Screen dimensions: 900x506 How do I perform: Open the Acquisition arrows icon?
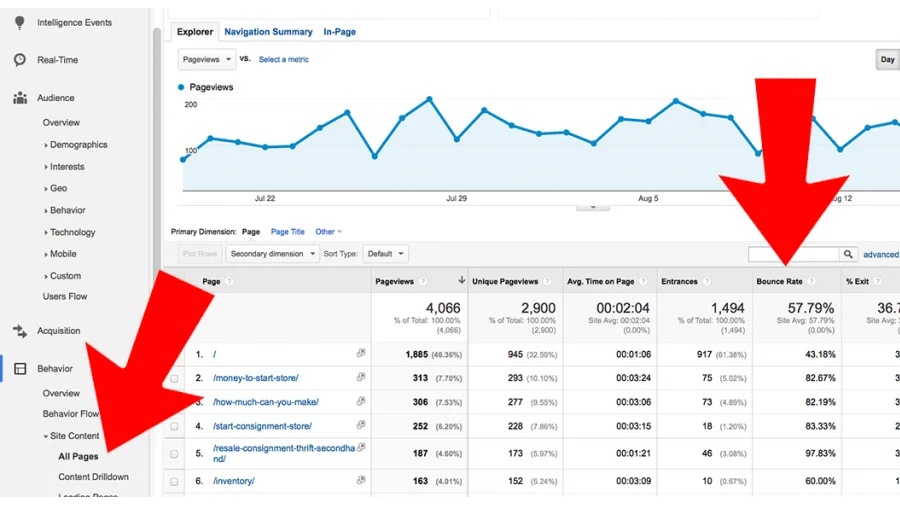[20, 331]
